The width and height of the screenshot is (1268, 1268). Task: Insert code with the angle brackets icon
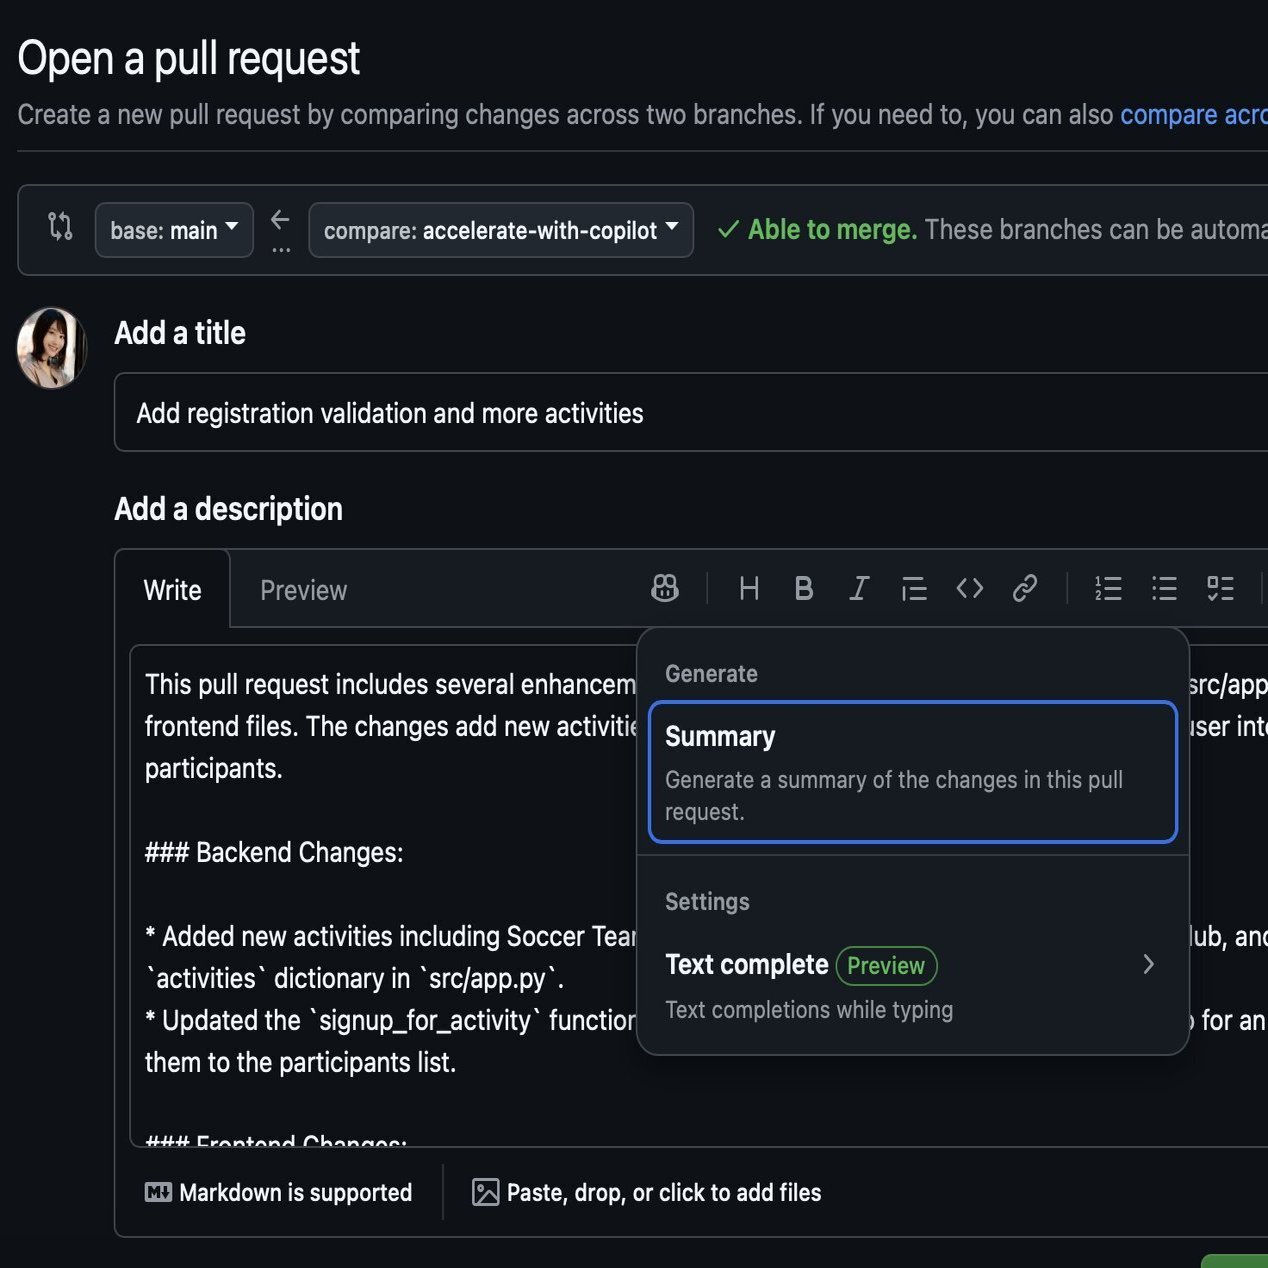click(970, 589)
